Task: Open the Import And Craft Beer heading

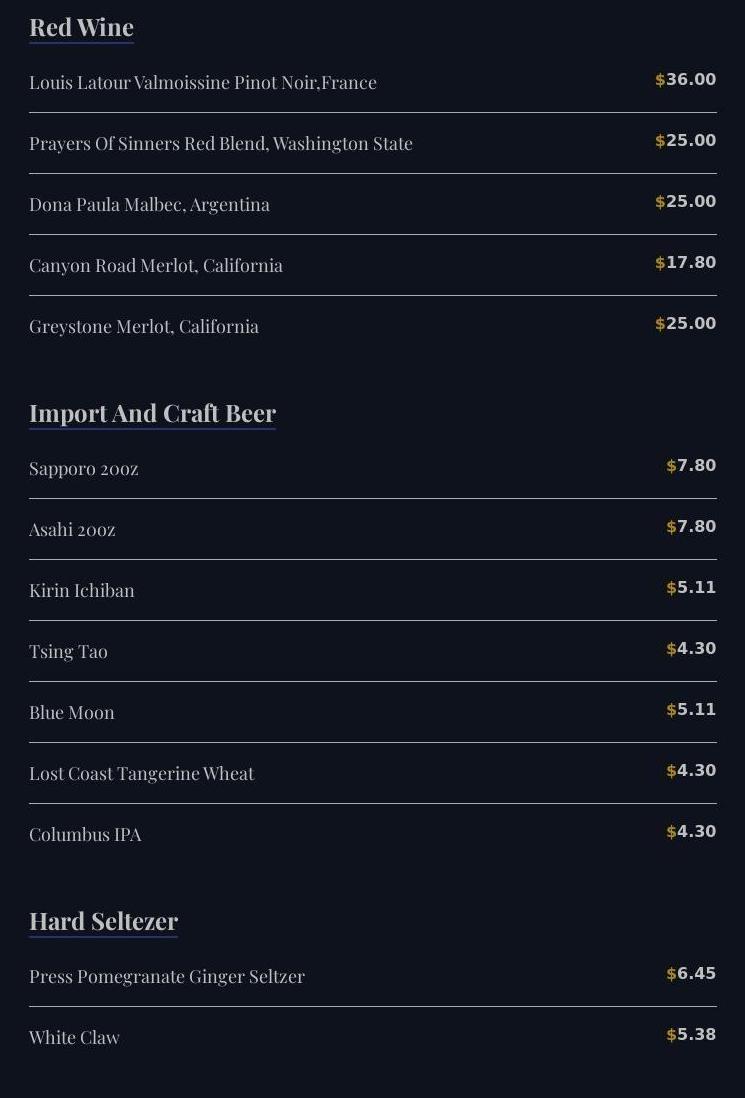Action: [x=152, y=414]
